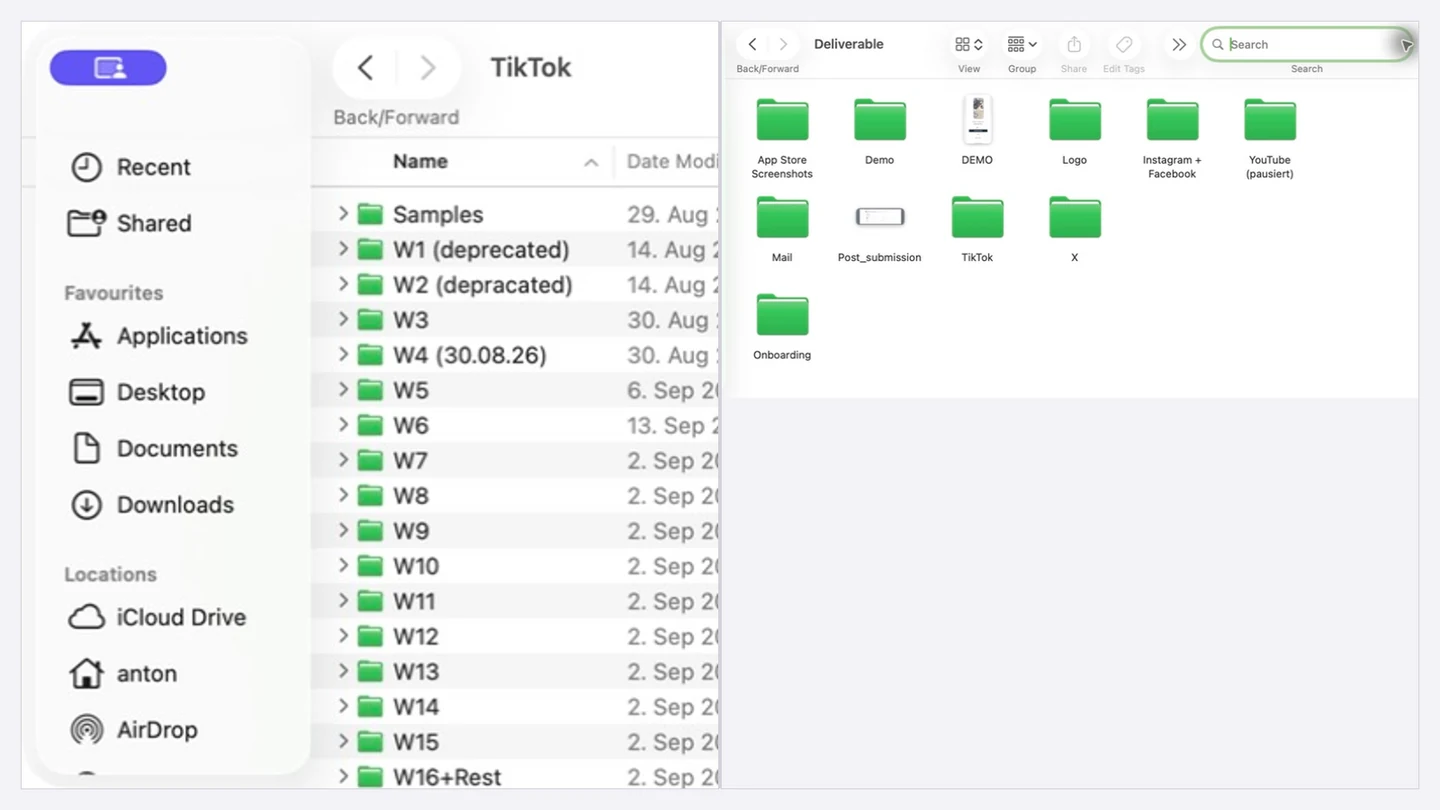Select the Post_submission file
1440x810 pixels.
(x=880, y=234)
